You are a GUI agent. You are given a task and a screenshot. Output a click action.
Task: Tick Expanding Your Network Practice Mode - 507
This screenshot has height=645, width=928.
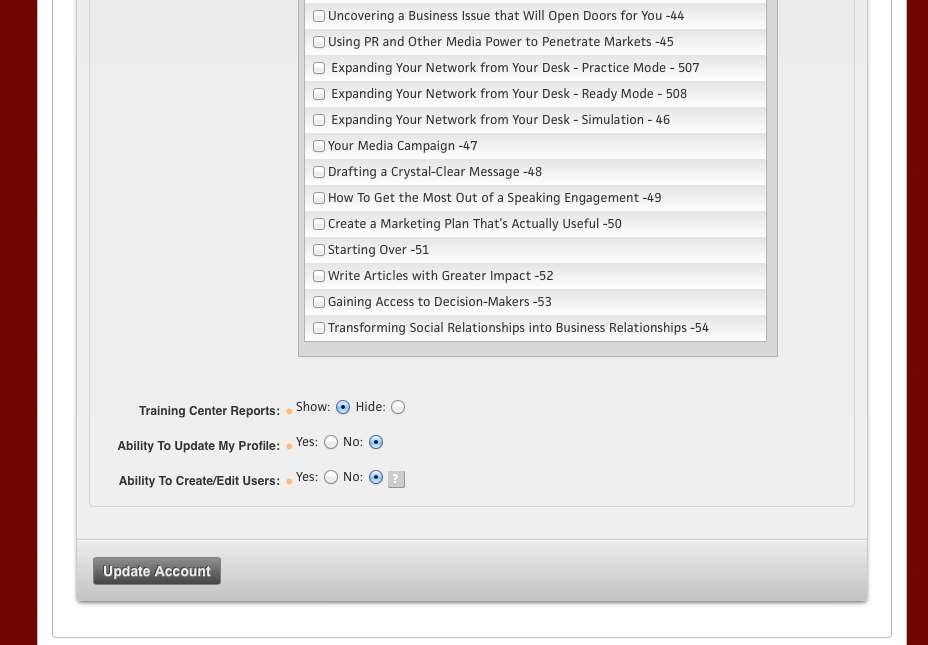click(319, 68)
